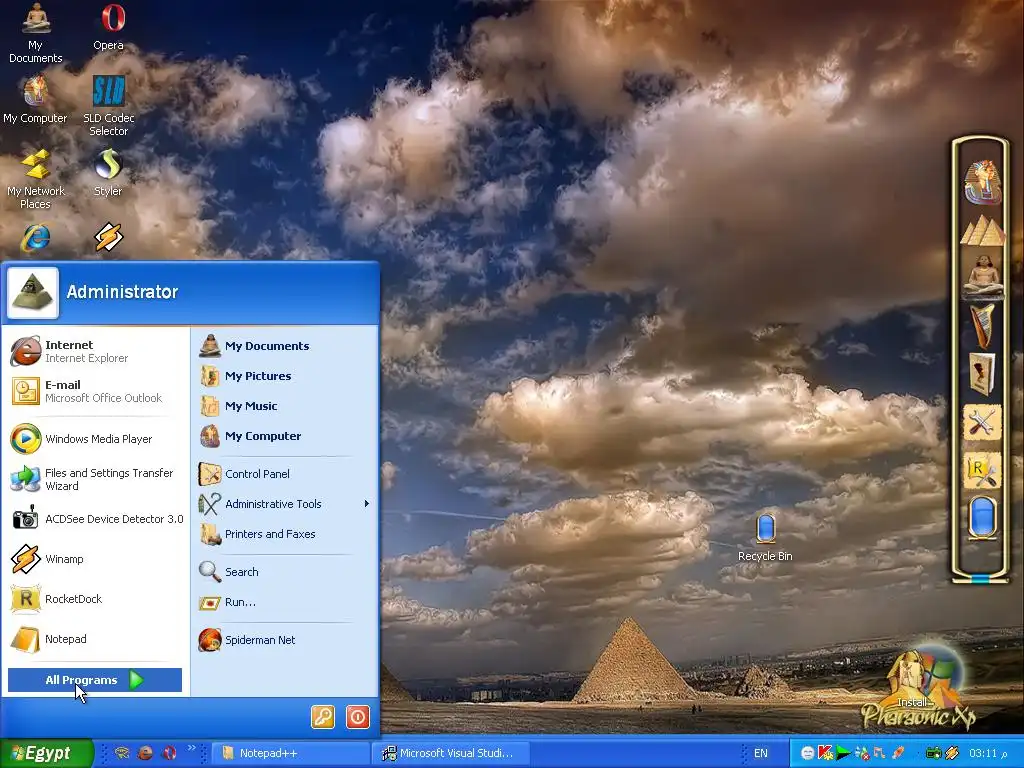Launch Windows Media Player from Start menu
Image resolution: width=1024 pixels, height=768 pixels.
[x=96, y=439]
